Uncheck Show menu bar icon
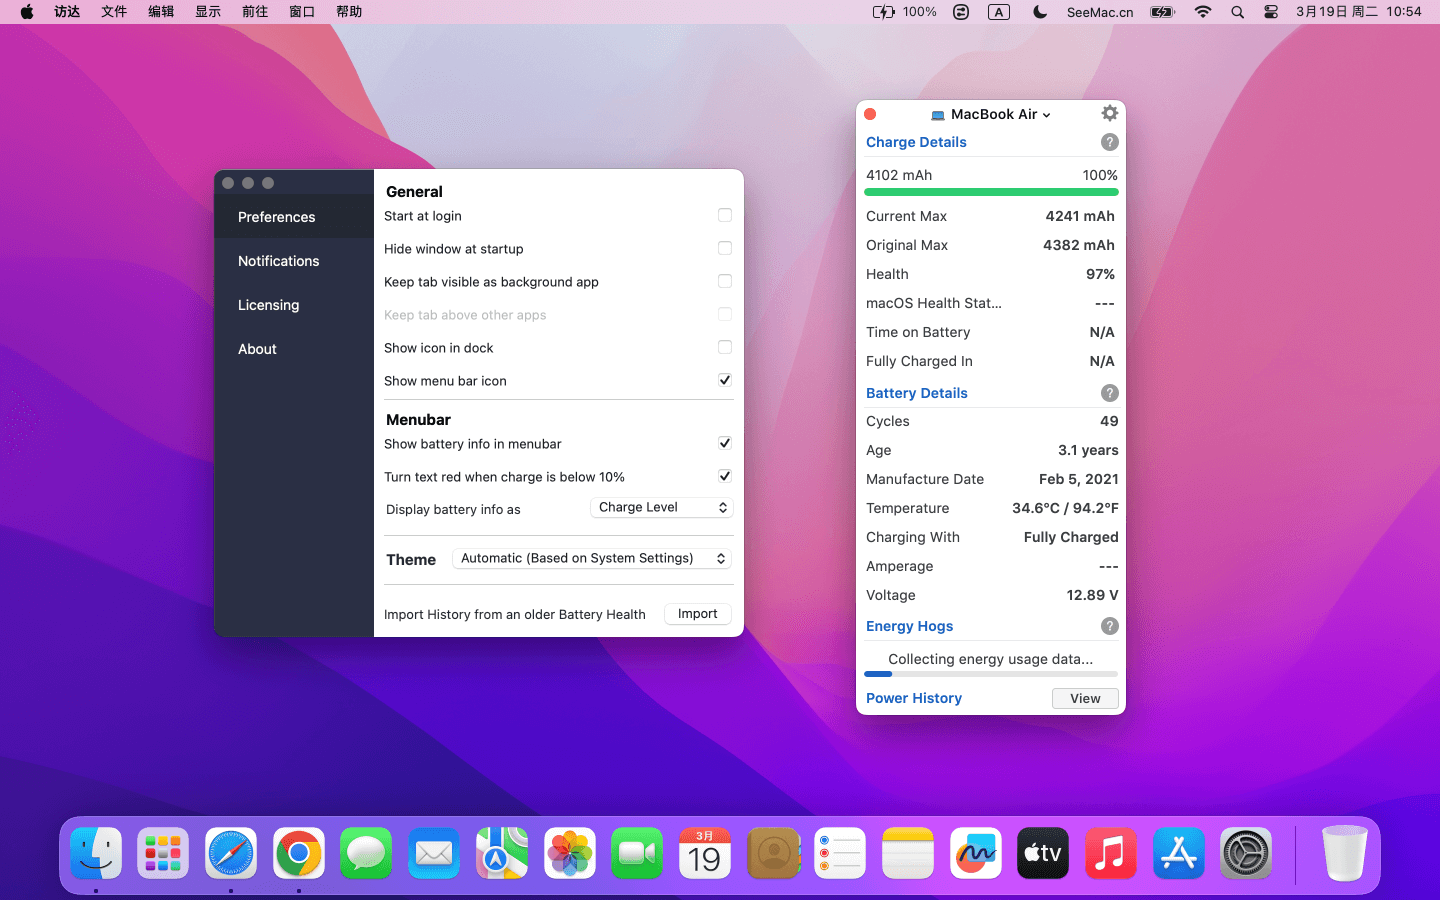The width and height of the screenshot is (1440, 900). point(725,381)
